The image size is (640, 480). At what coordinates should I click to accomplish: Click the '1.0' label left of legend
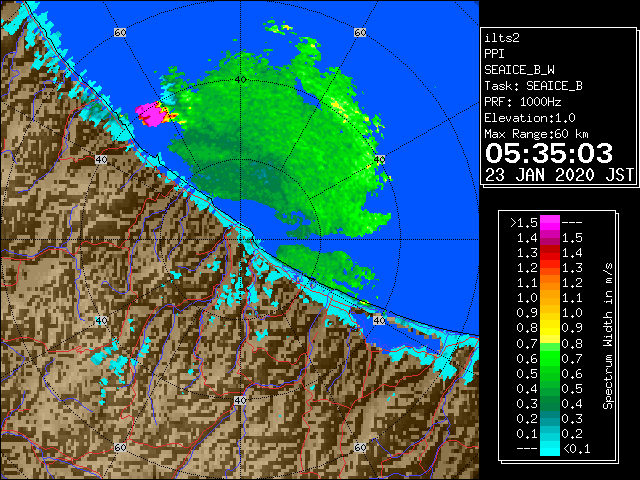point(527,298)
